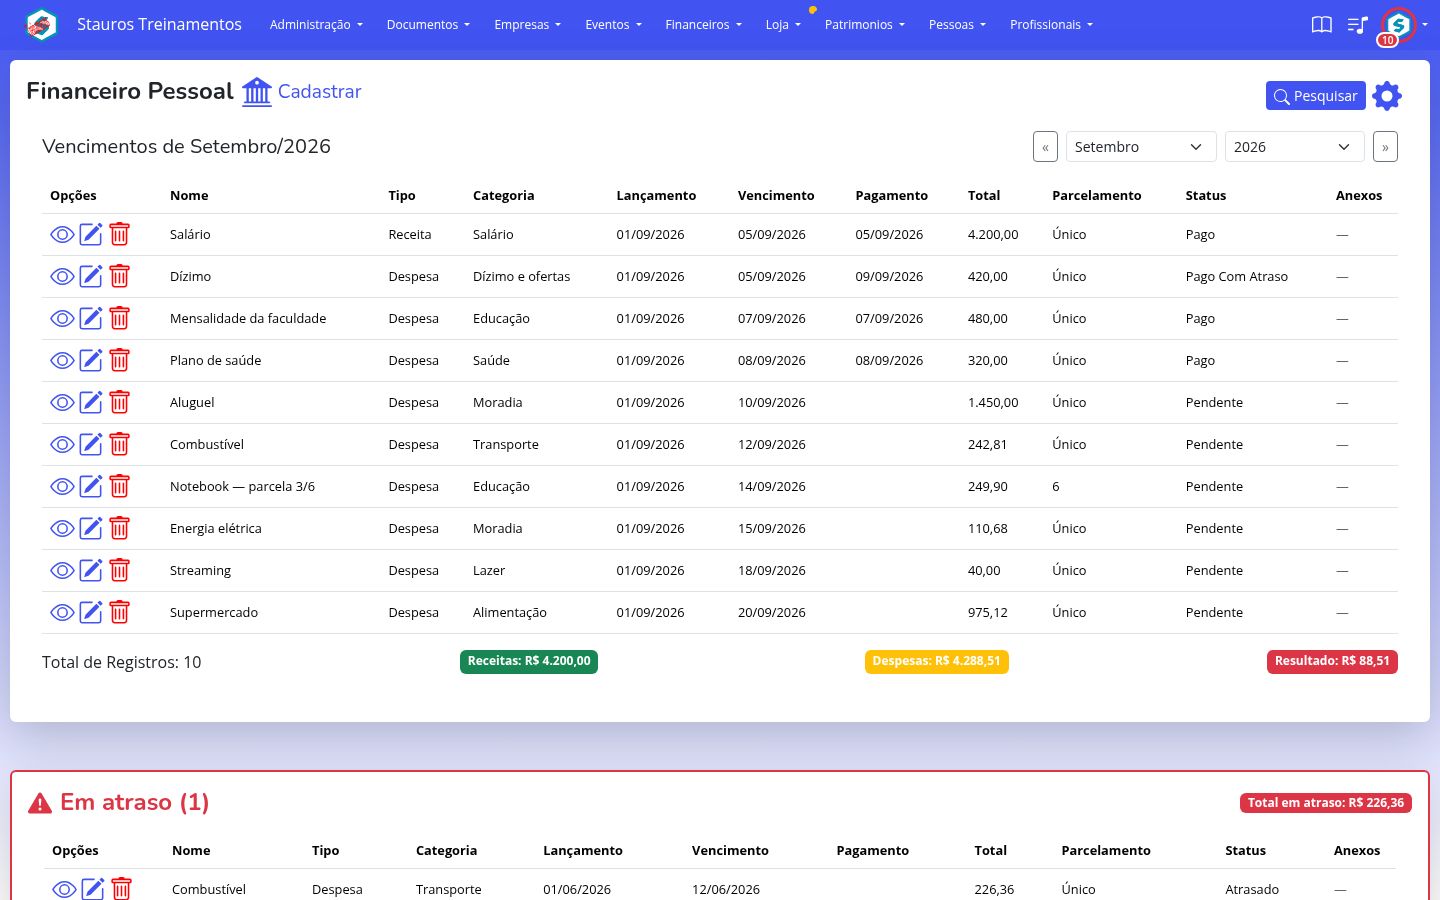View the Energia elétrica entry
This screenshot has width=1440, height=900.
click(62, 528)
